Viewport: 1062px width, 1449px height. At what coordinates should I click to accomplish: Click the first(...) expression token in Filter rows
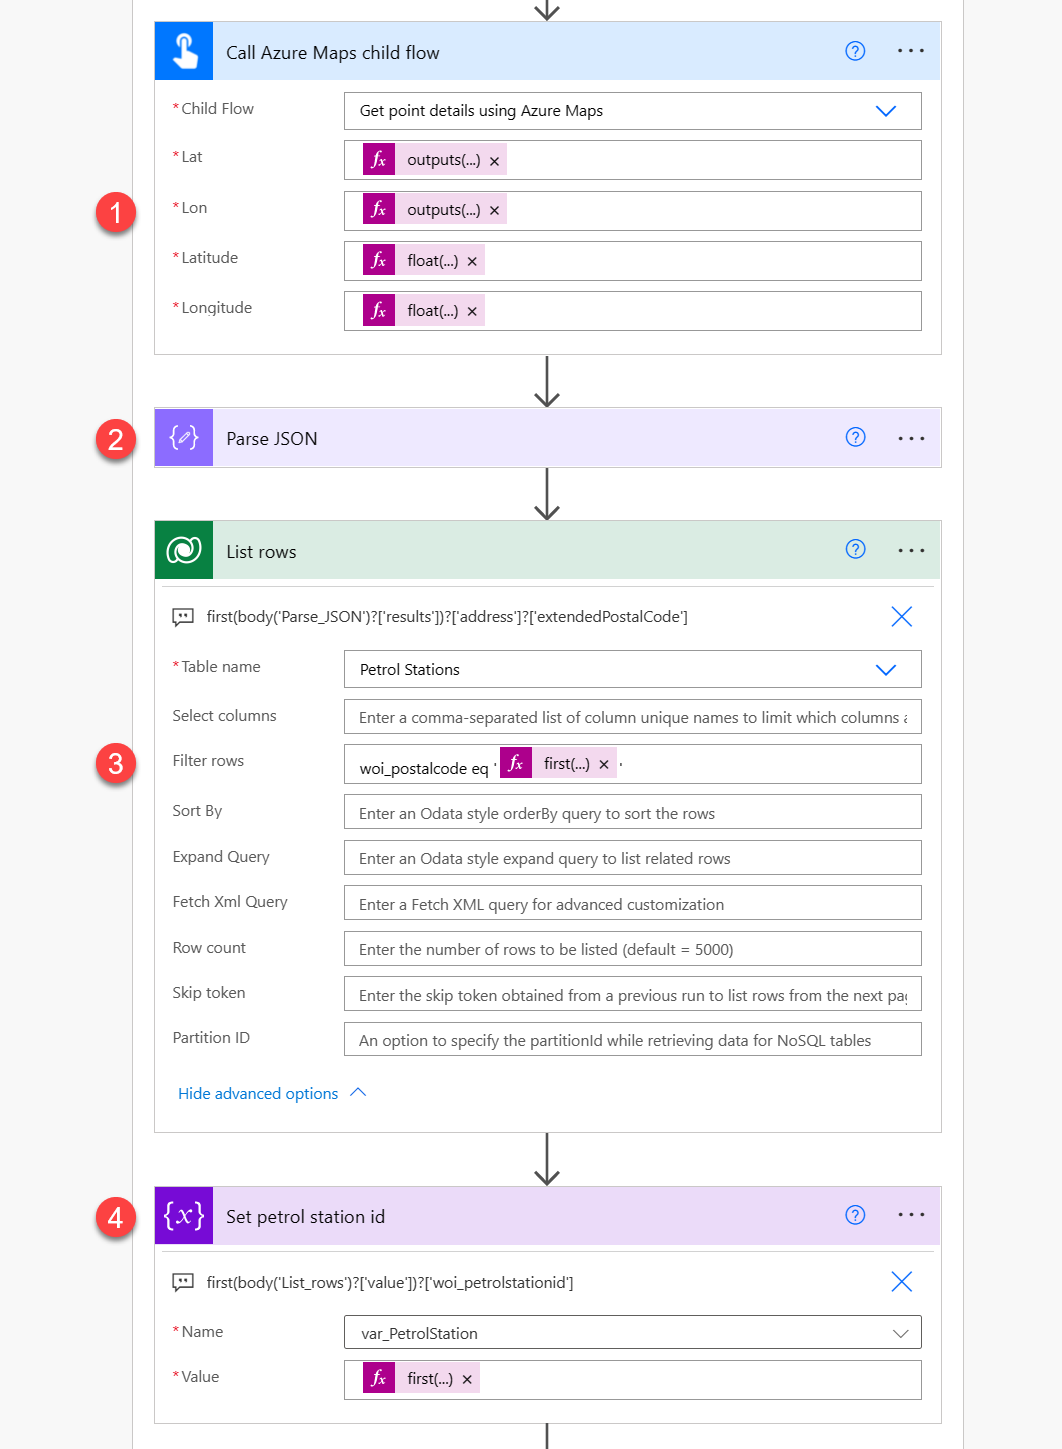coord(566,764)
